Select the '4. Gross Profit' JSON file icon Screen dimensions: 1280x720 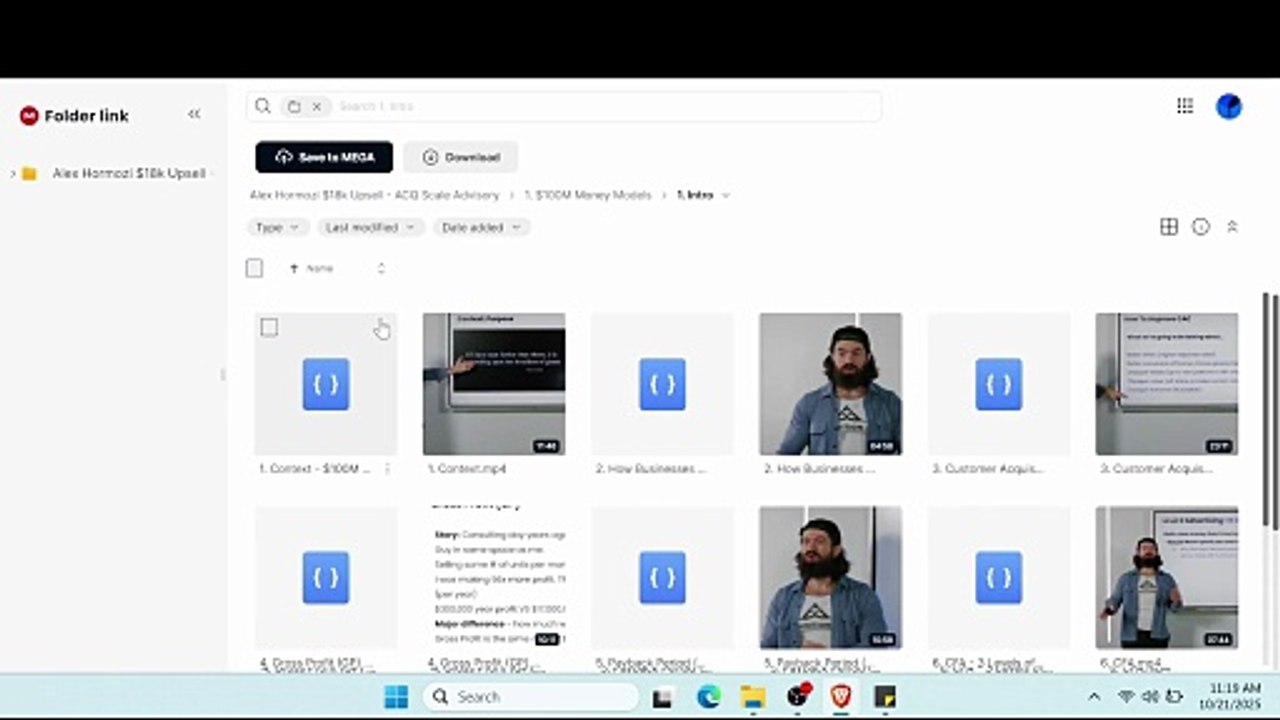pos(326,577)
